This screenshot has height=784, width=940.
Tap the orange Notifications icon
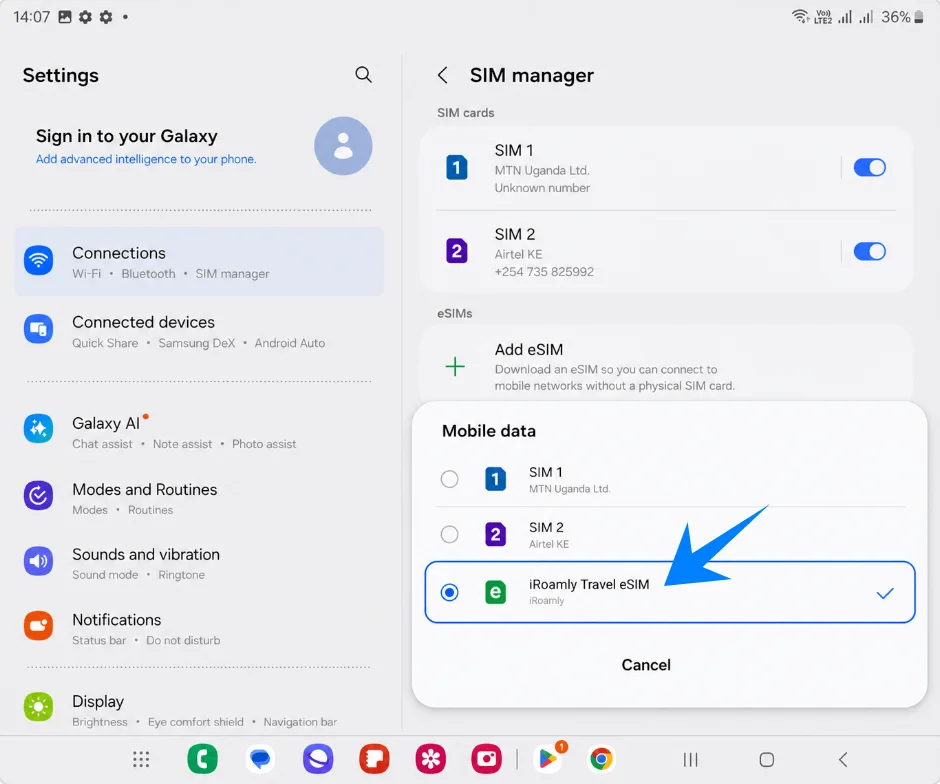click(38, 626)
